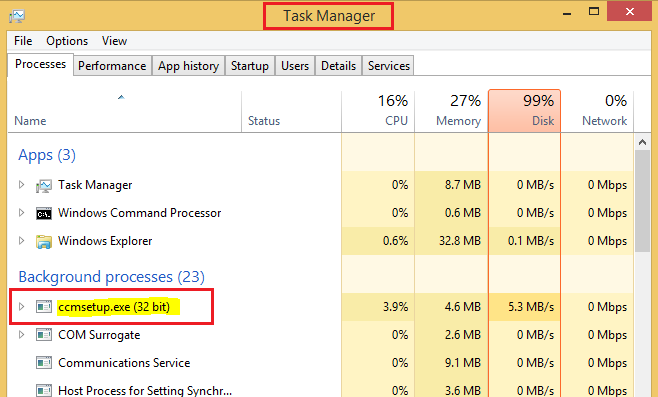Click the Task Manager app row icon
658x397 pixels.
tap(44, 185)
